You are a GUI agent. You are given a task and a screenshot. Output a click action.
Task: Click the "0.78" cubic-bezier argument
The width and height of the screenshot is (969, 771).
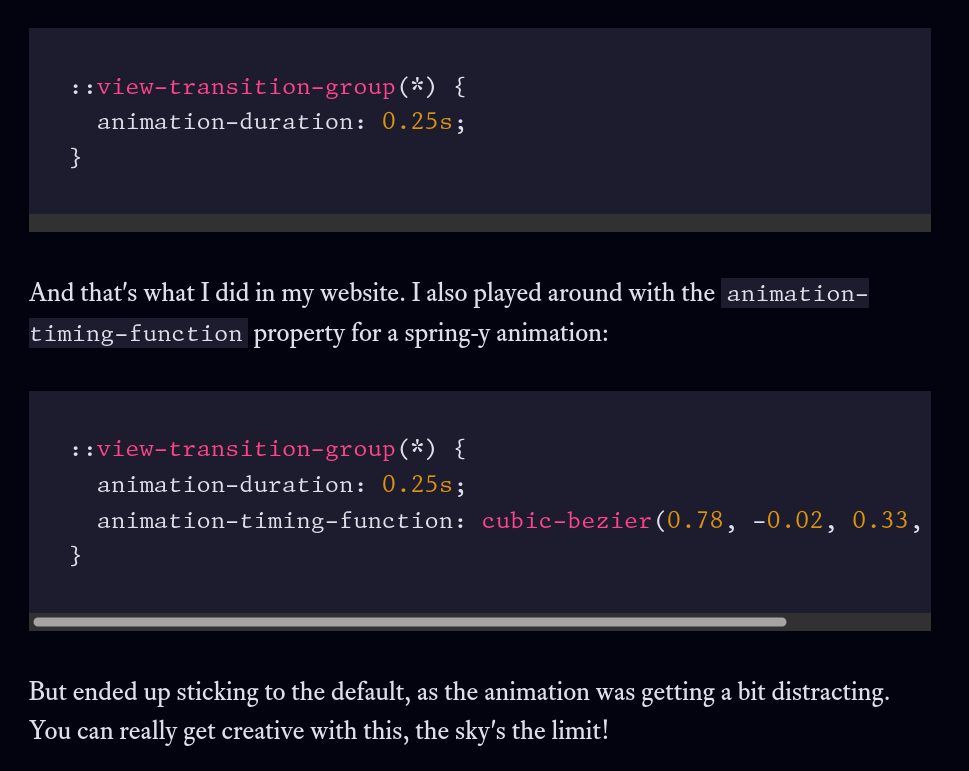(695, 521)
